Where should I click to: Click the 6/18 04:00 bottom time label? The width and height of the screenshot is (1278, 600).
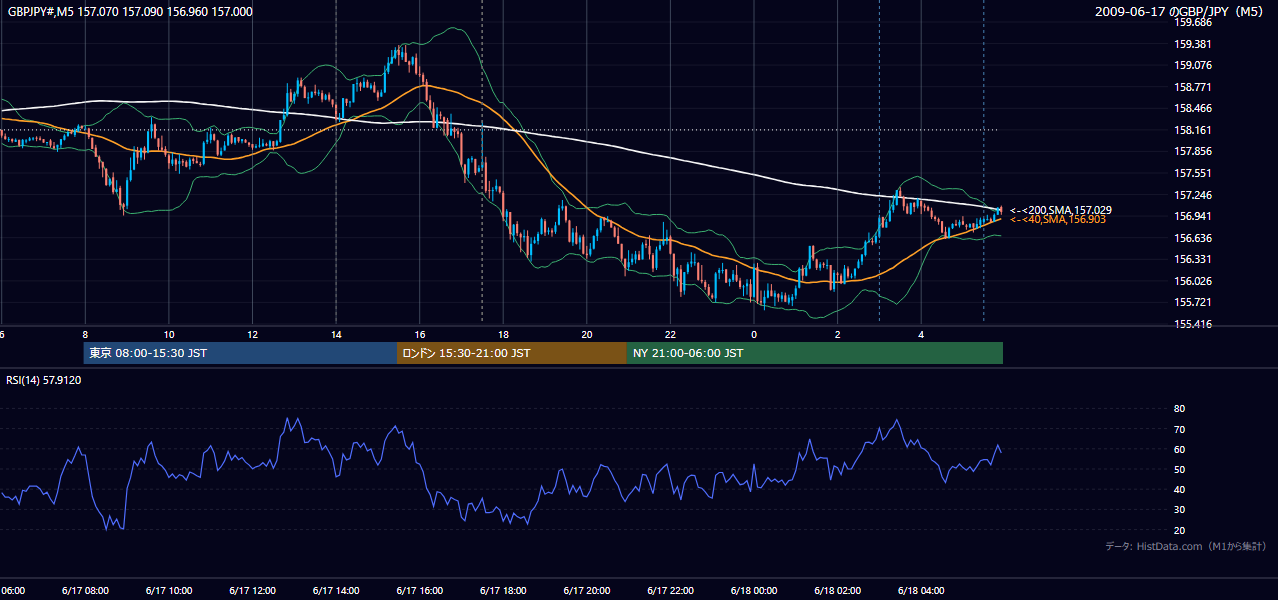921,591
